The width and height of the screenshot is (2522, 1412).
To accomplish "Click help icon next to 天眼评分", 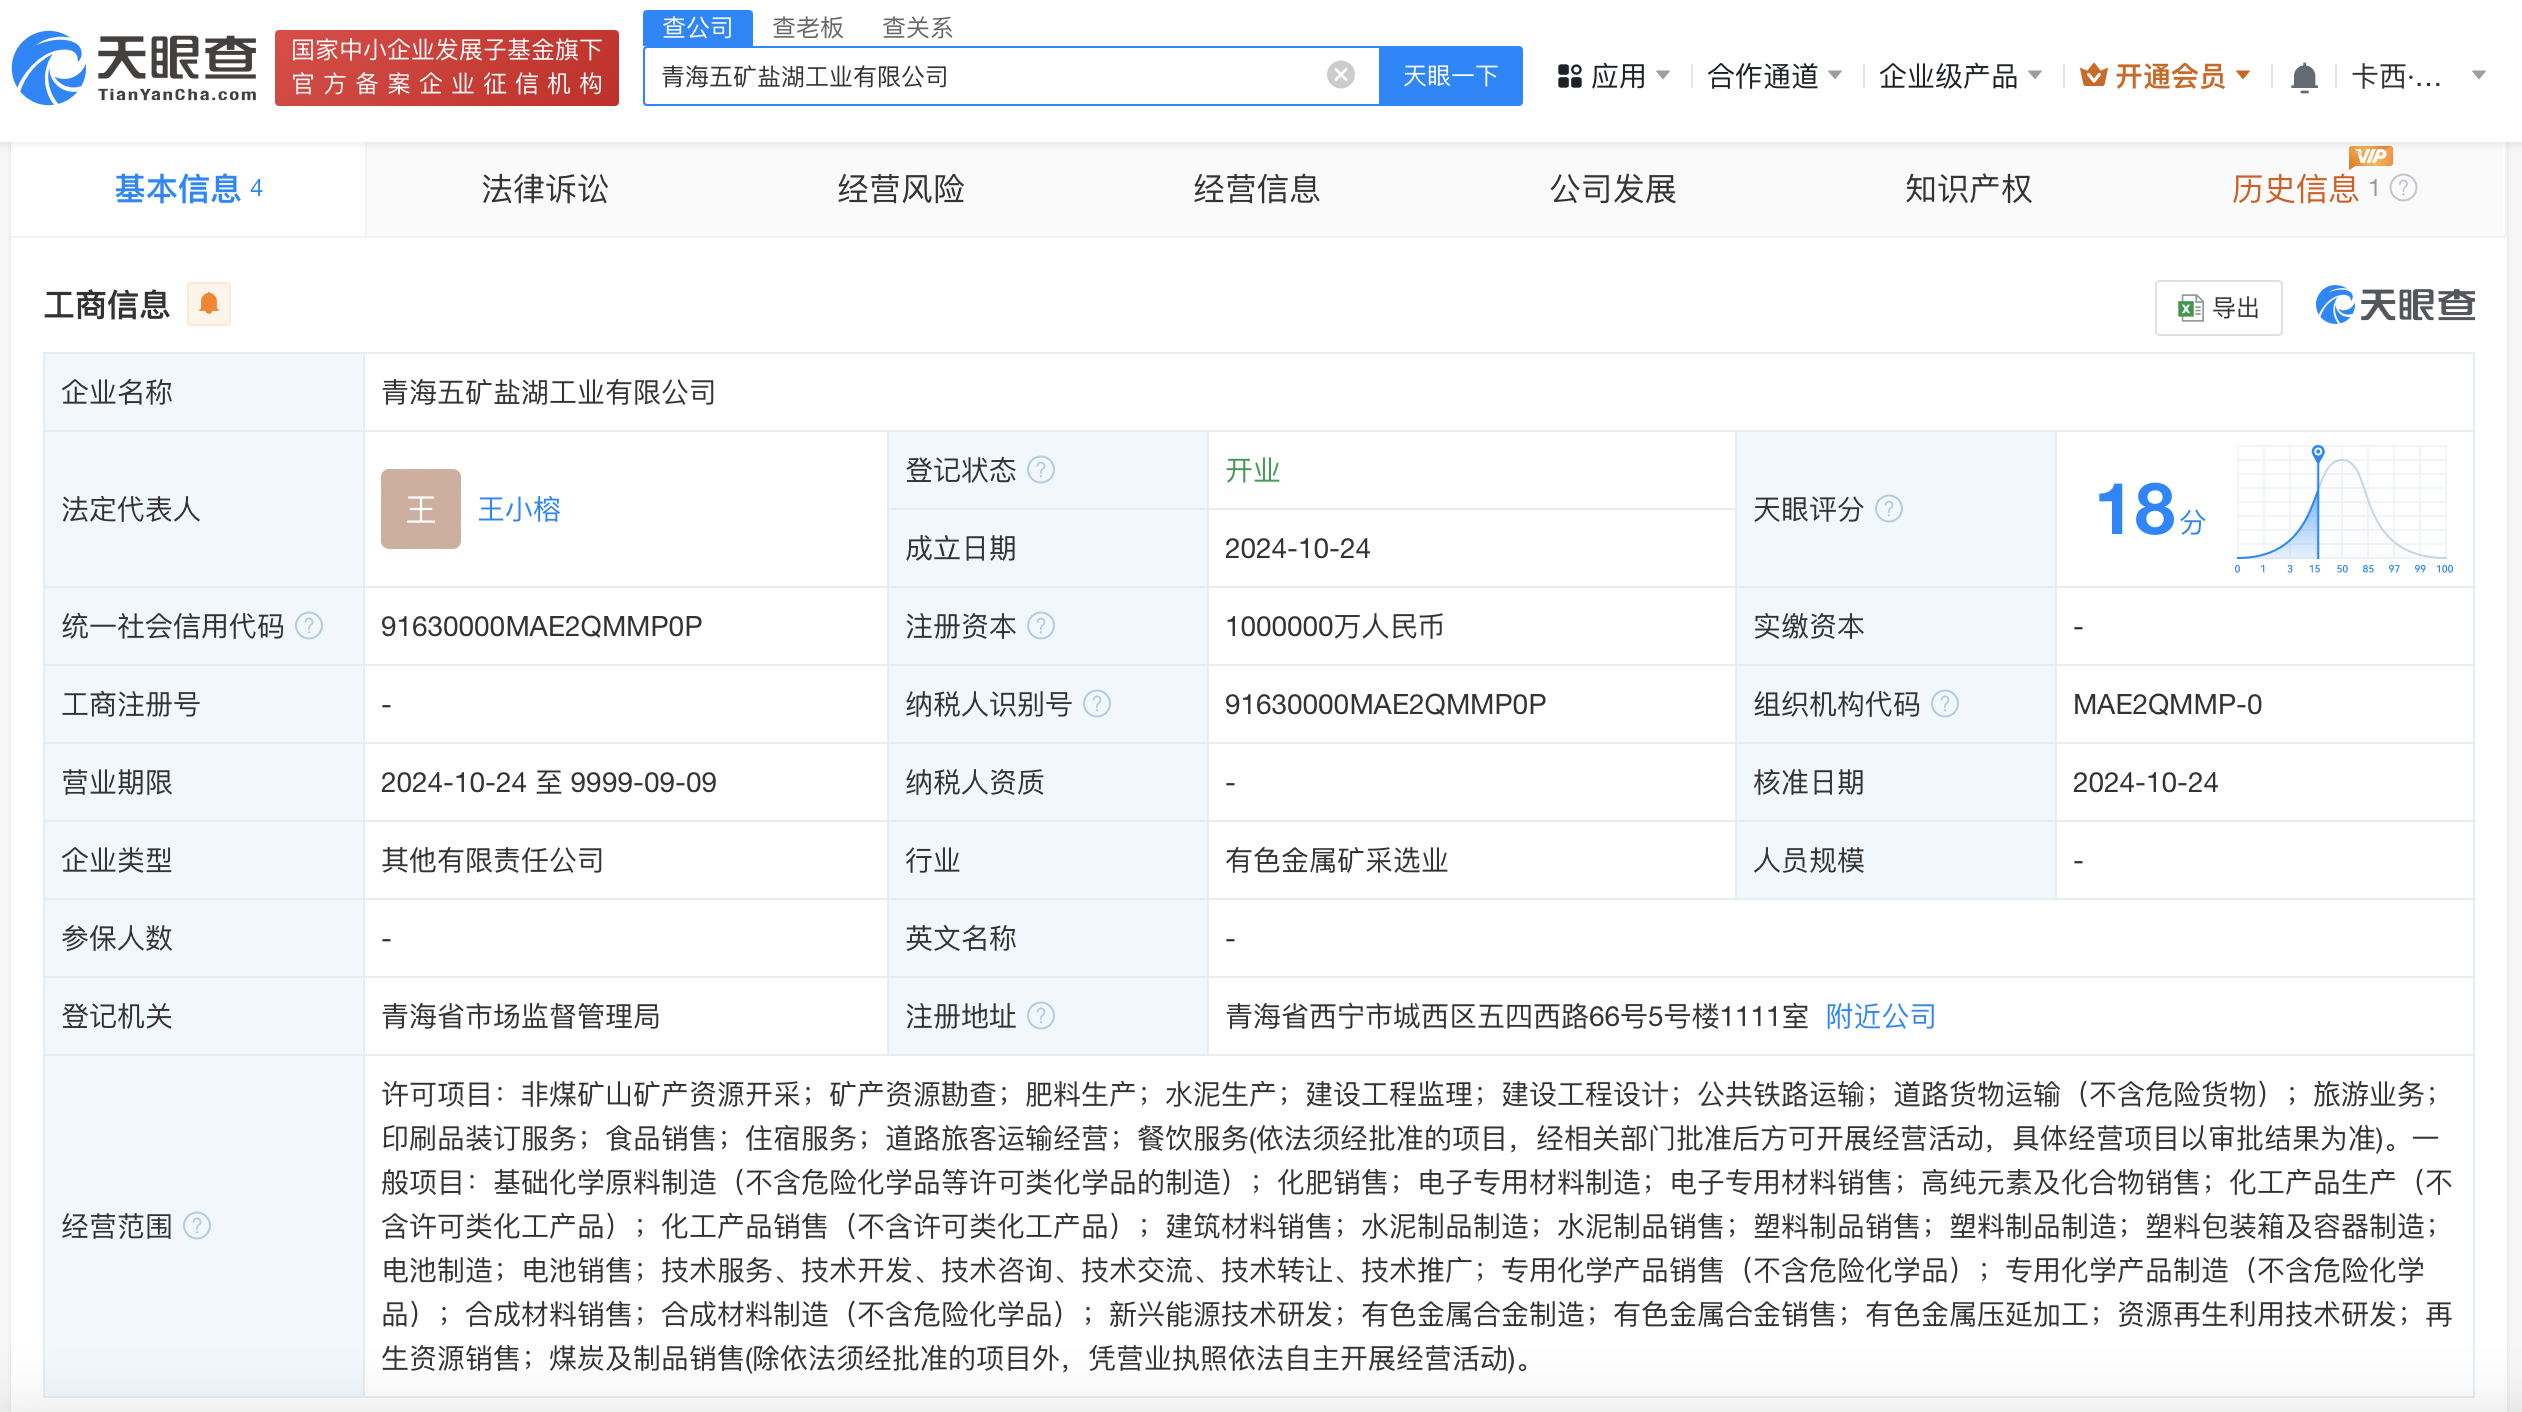I will pos(1889,509).
